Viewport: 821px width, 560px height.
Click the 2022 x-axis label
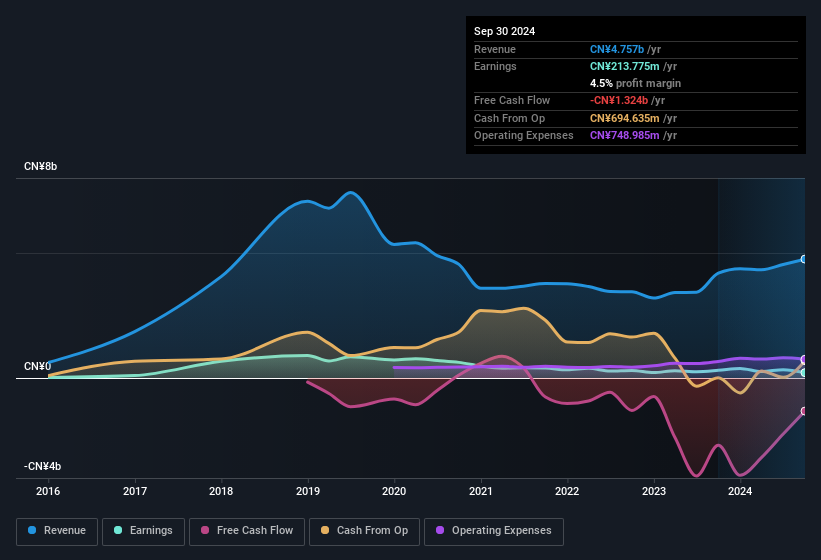tap(567, 491)
